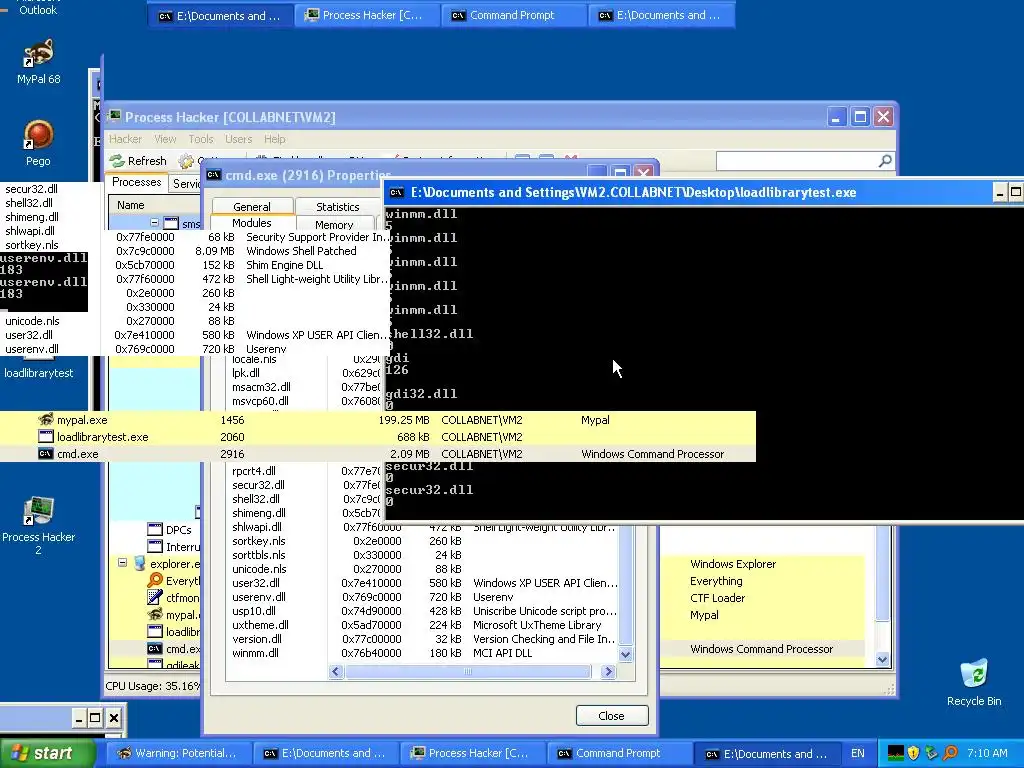Click the Name column header in process list

coord(154,205)
